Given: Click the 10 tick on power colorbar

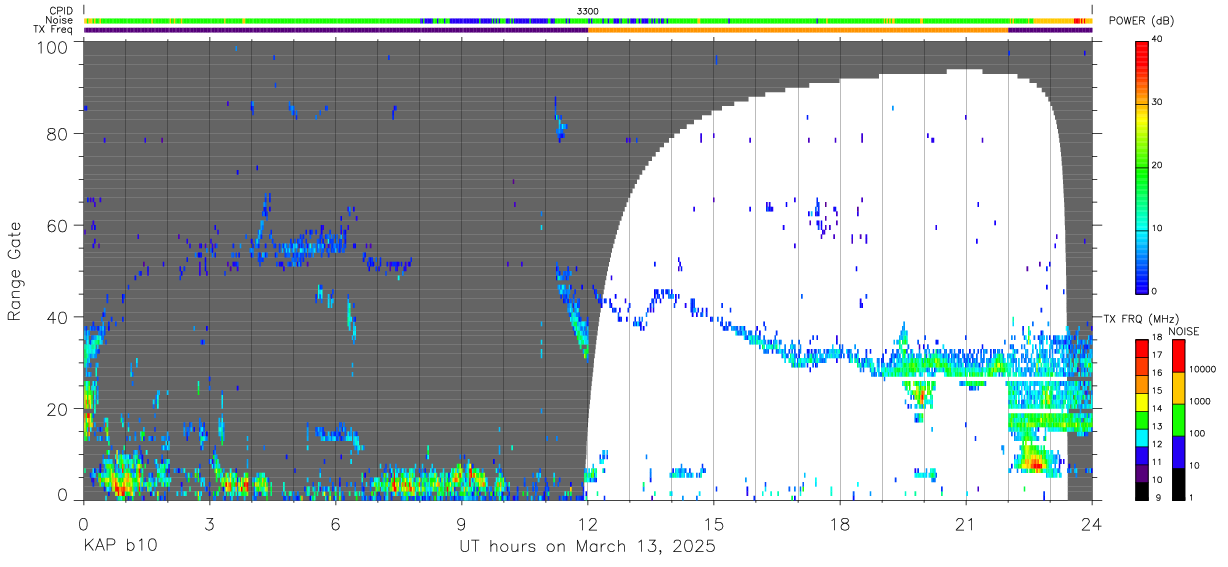Looking at the screenshot, I should tap(1158, 228).
